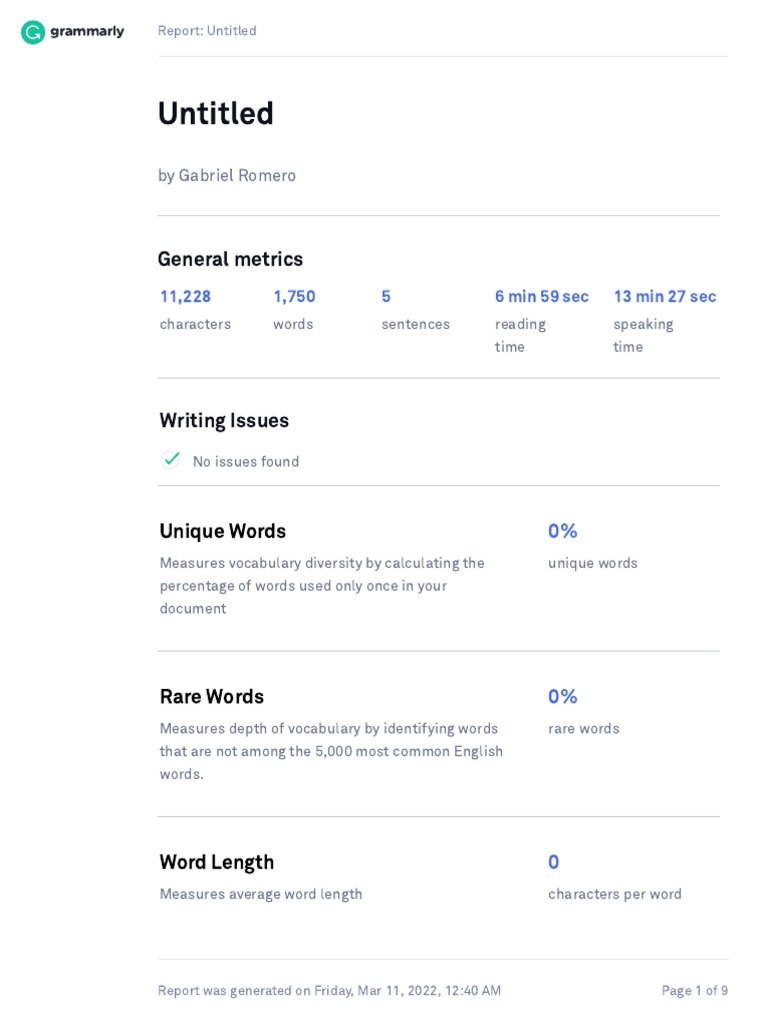Click the author name Gabriel Romero

[237, 176]
